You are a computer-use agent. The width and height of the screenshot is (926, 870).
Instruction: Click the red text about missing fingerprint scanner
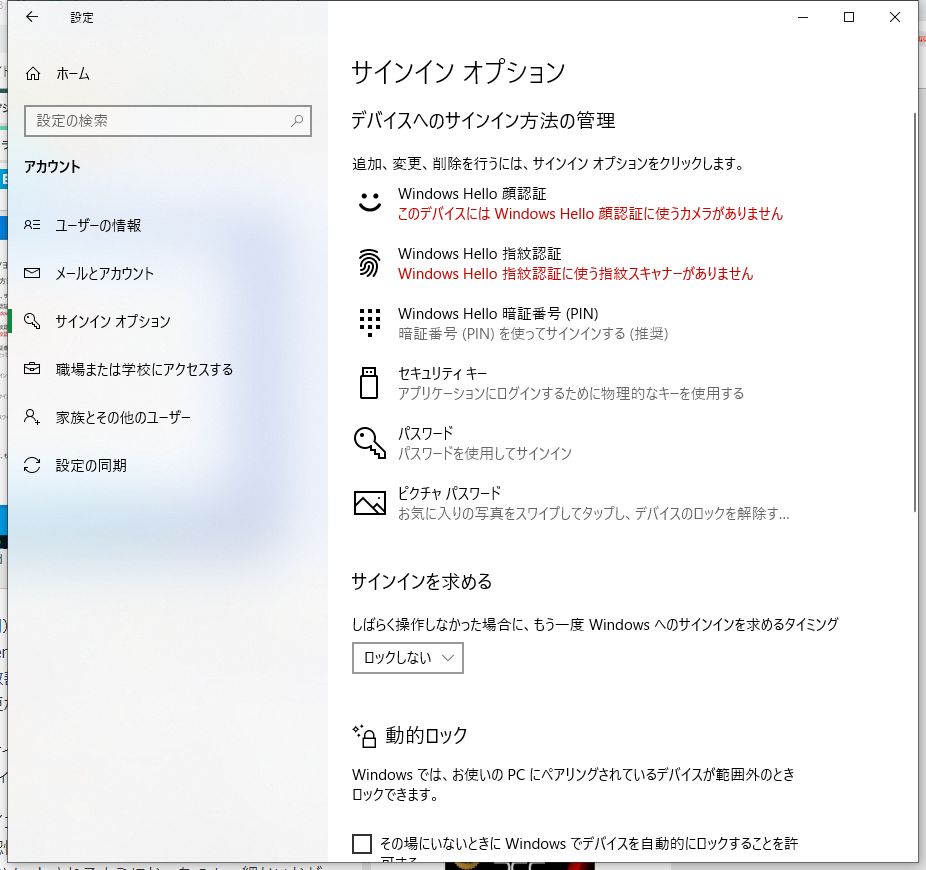575,273
